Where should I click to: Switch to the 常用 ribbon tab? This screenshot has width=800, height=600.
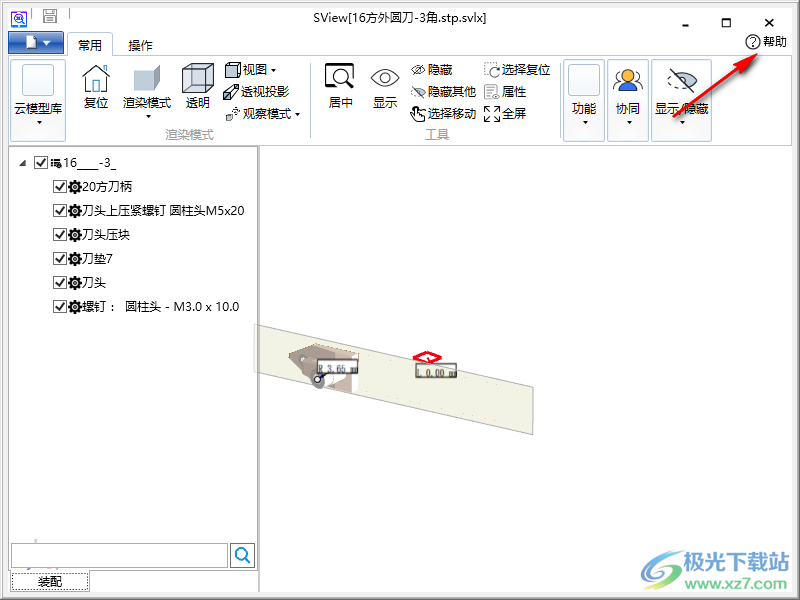tap(90, 45)
